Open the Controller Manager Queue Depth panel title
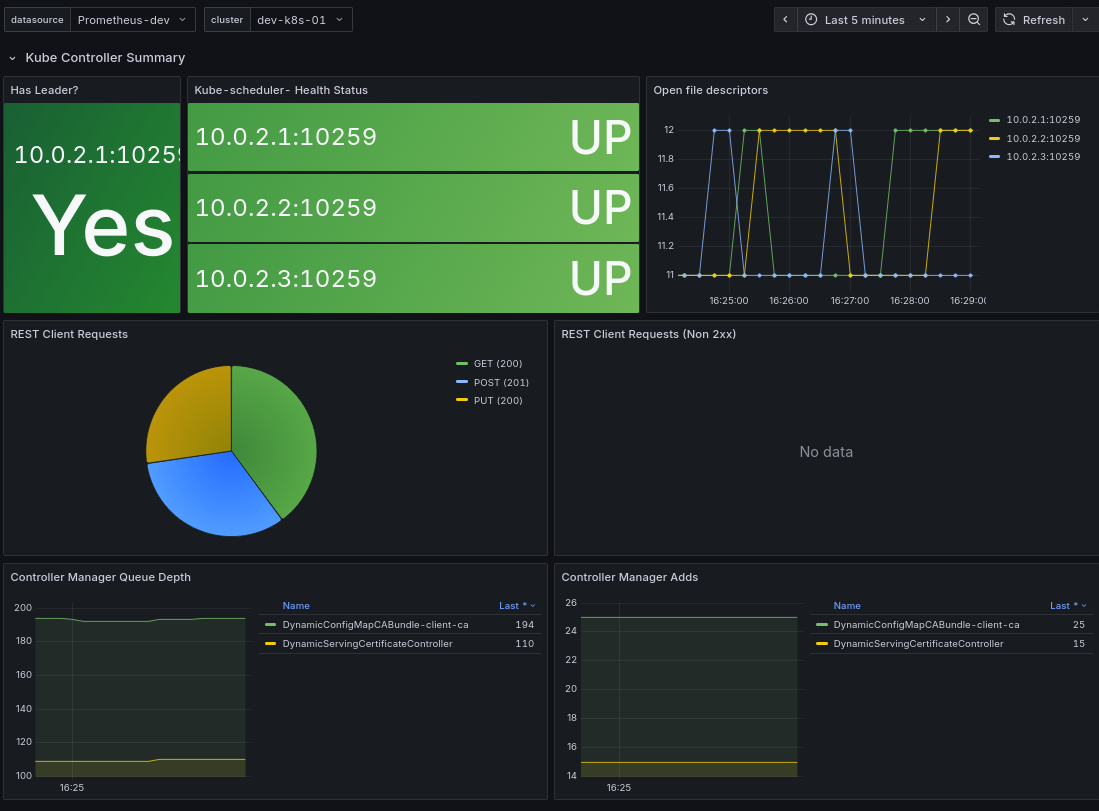The width and height of the screenshot is (1099, 811). pyautogui.click(x=100, y=577)
